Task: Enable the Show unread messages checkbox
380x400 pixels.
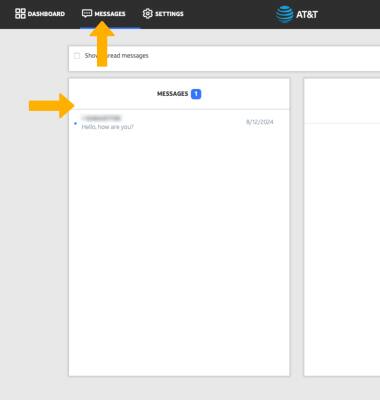Action: (x=77, y=56)
